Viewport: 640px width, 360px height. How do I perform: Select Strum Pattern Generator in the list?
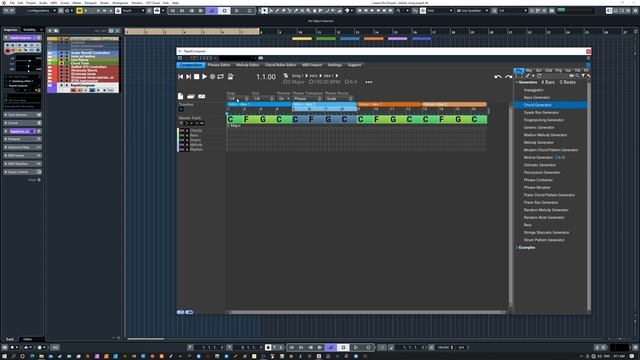(x=544, y=240)
